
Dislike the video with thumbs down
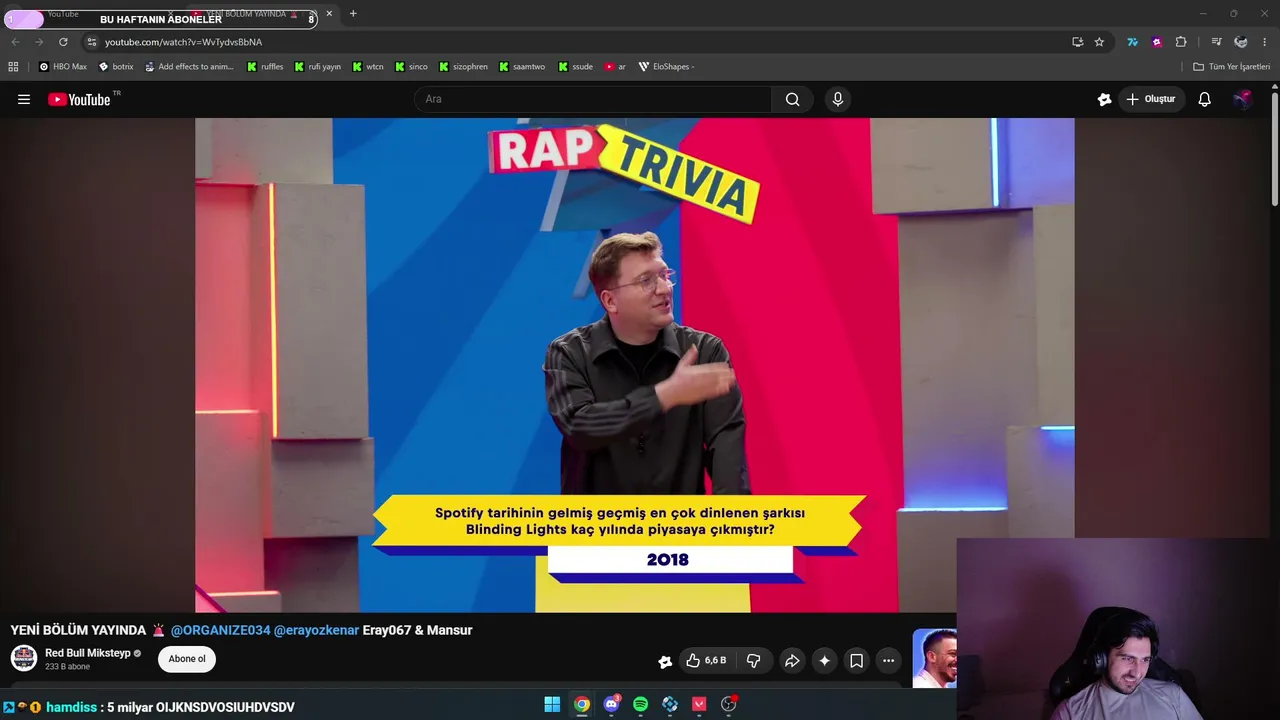(754, 661)
